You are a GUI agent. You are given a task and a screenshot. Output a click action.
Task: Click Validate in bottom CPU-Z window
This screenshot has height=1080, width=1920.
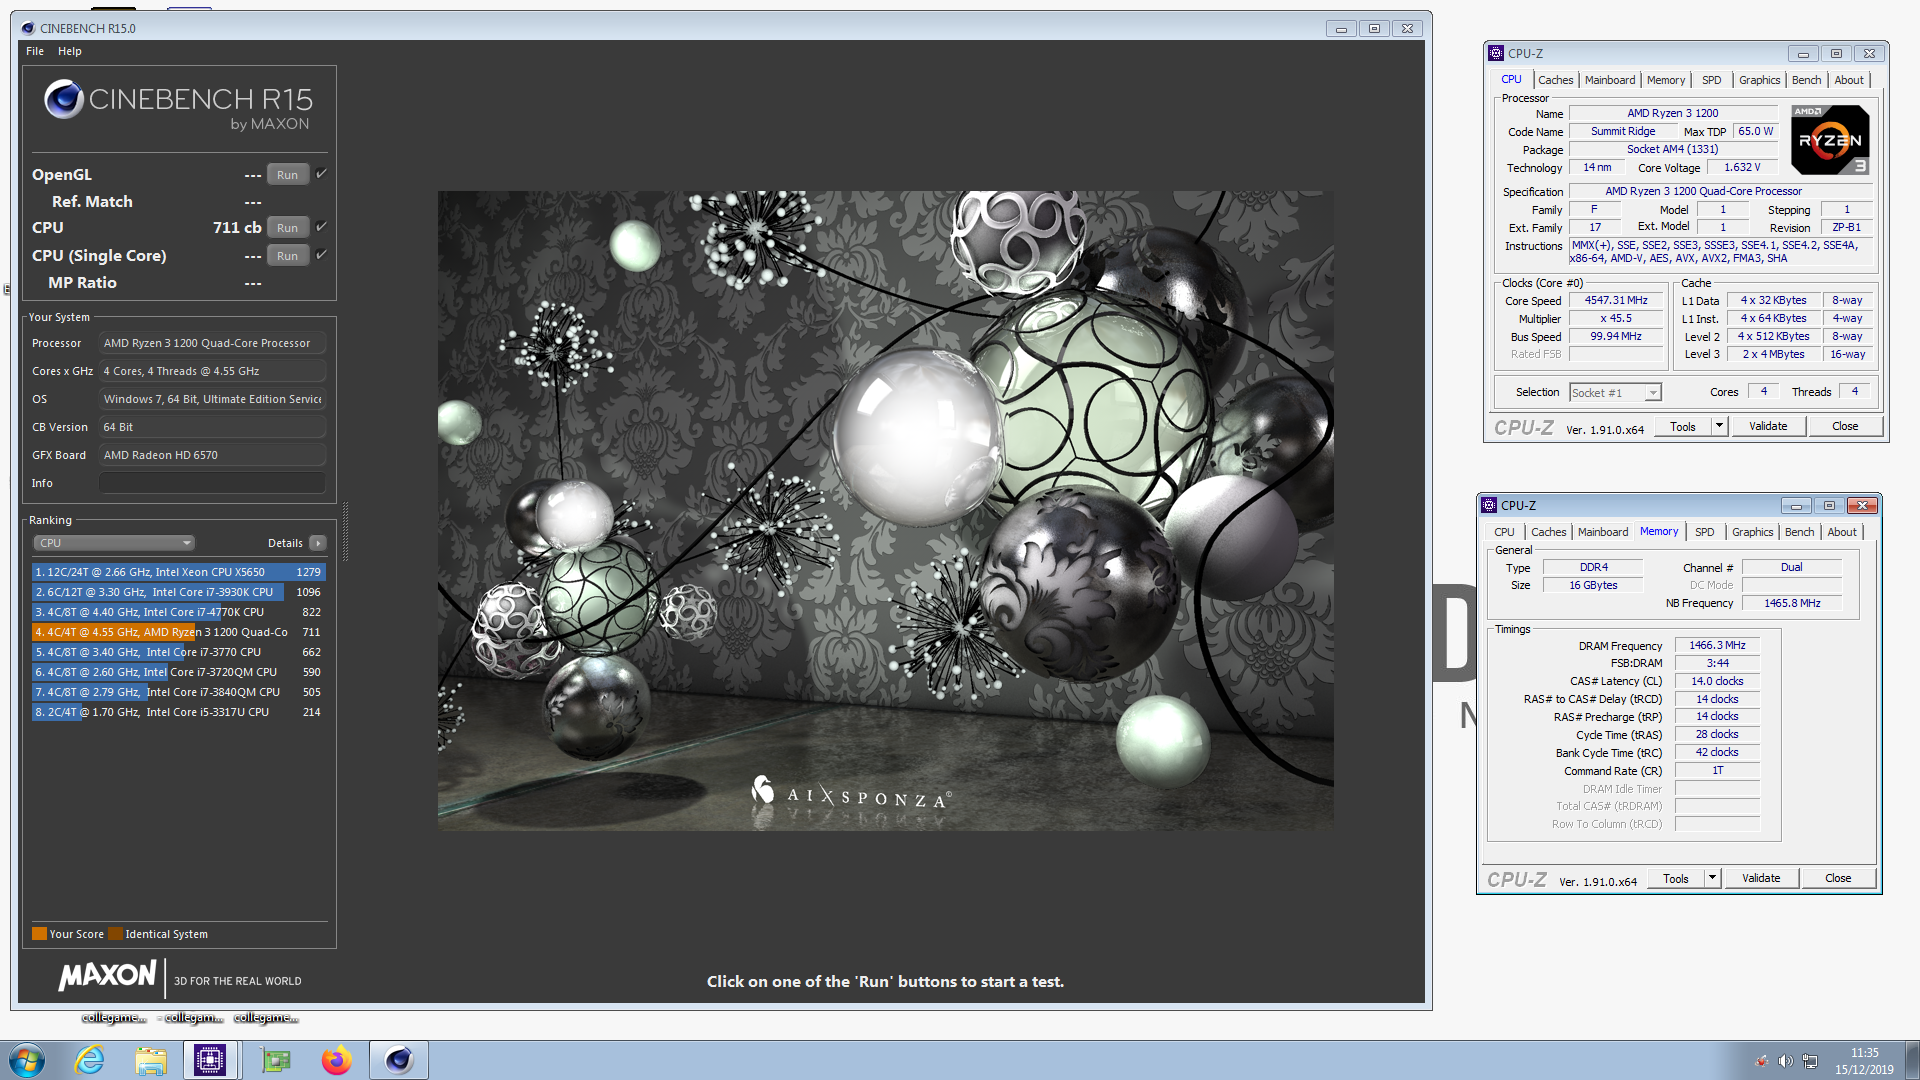[1761, 879]
